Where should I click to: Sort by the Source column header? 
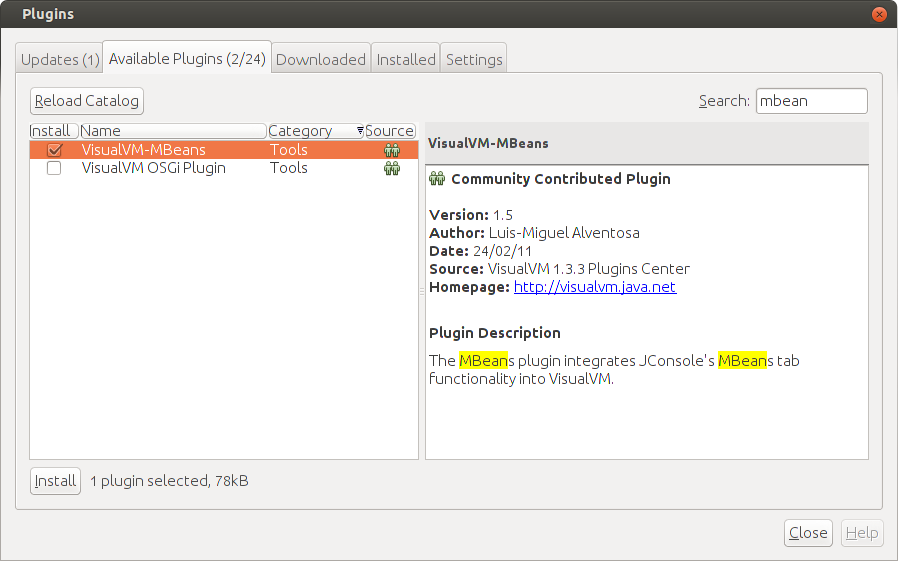(390, 131)
